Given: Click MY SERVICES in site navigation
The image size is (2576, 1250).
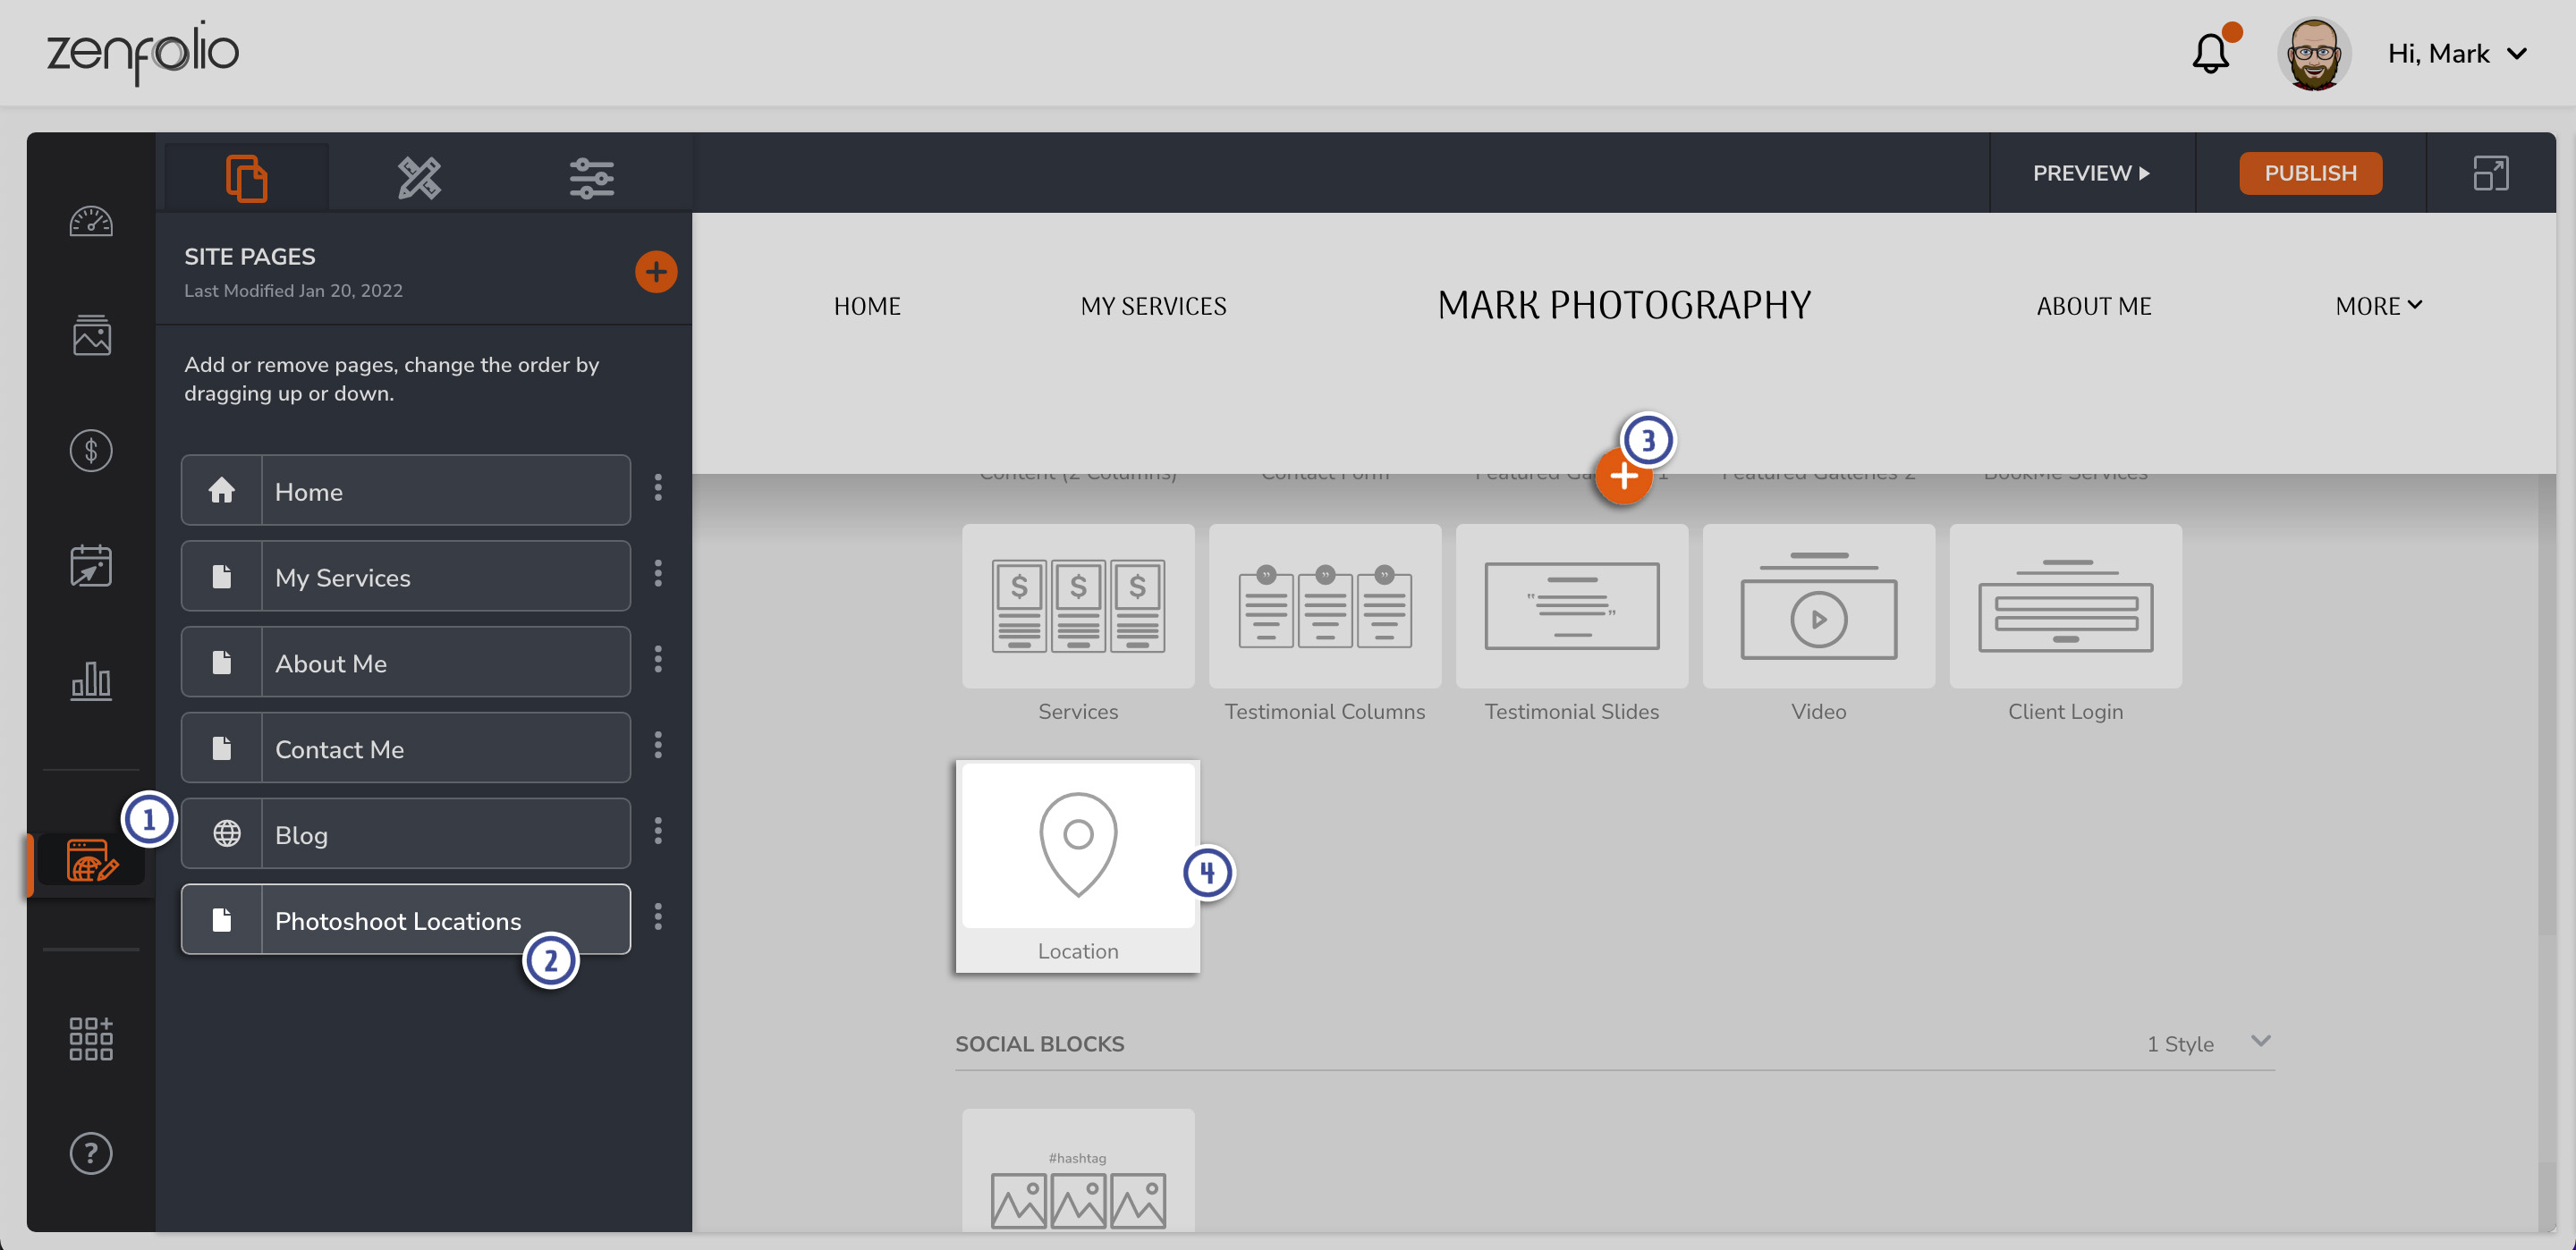Looking at the screenshot, I should coord(1153,306).
